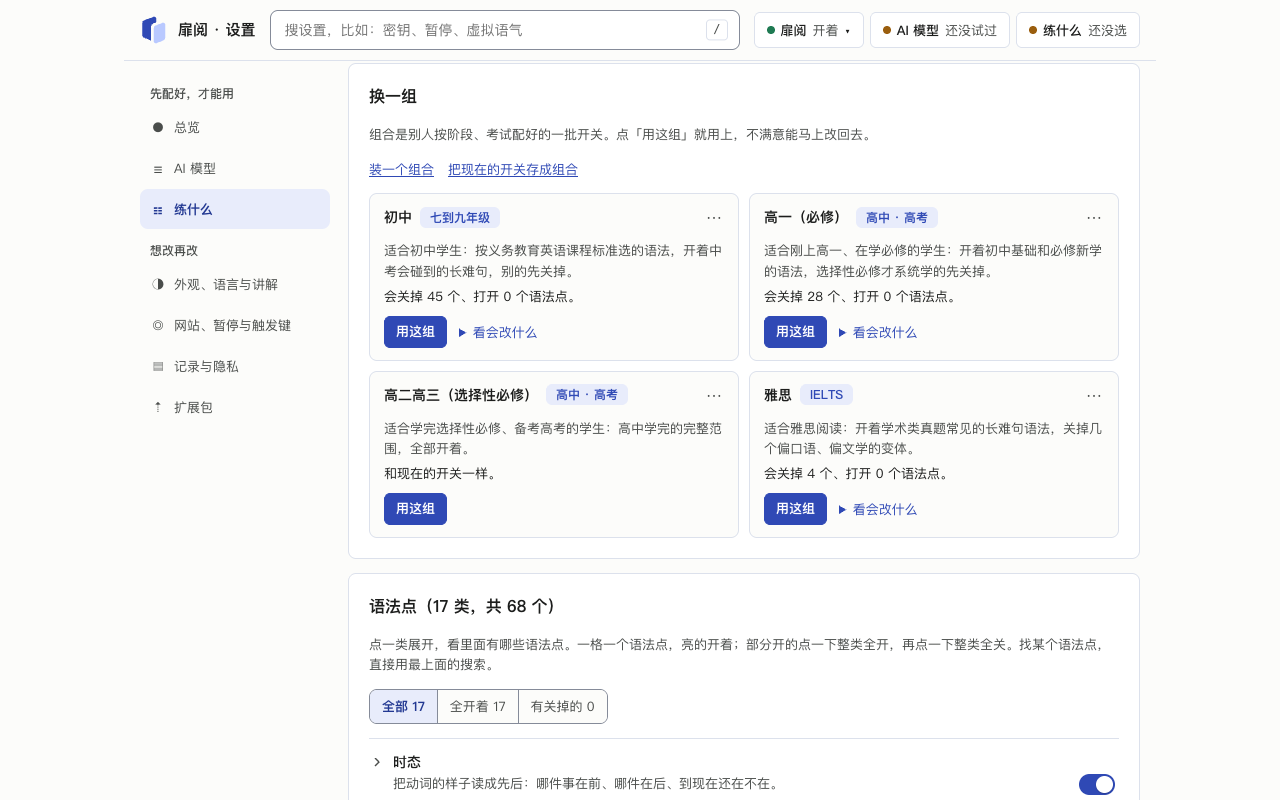The height and width of the screenshot is (800, 1280).
Task: Click the 装一个组合 link
Action: pyautogui.click(x=401, y=170)
